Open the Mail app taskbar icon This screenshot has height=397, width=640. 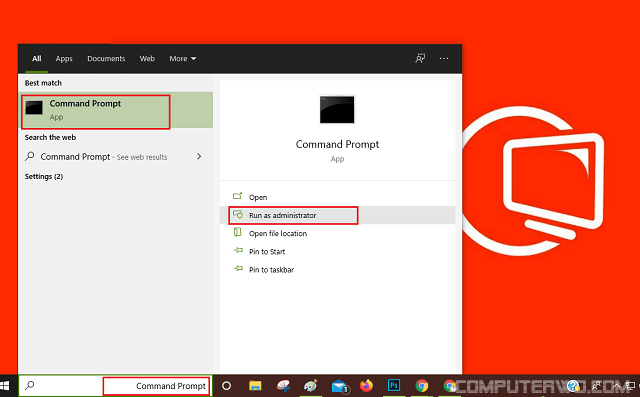(x=339, y=386)
